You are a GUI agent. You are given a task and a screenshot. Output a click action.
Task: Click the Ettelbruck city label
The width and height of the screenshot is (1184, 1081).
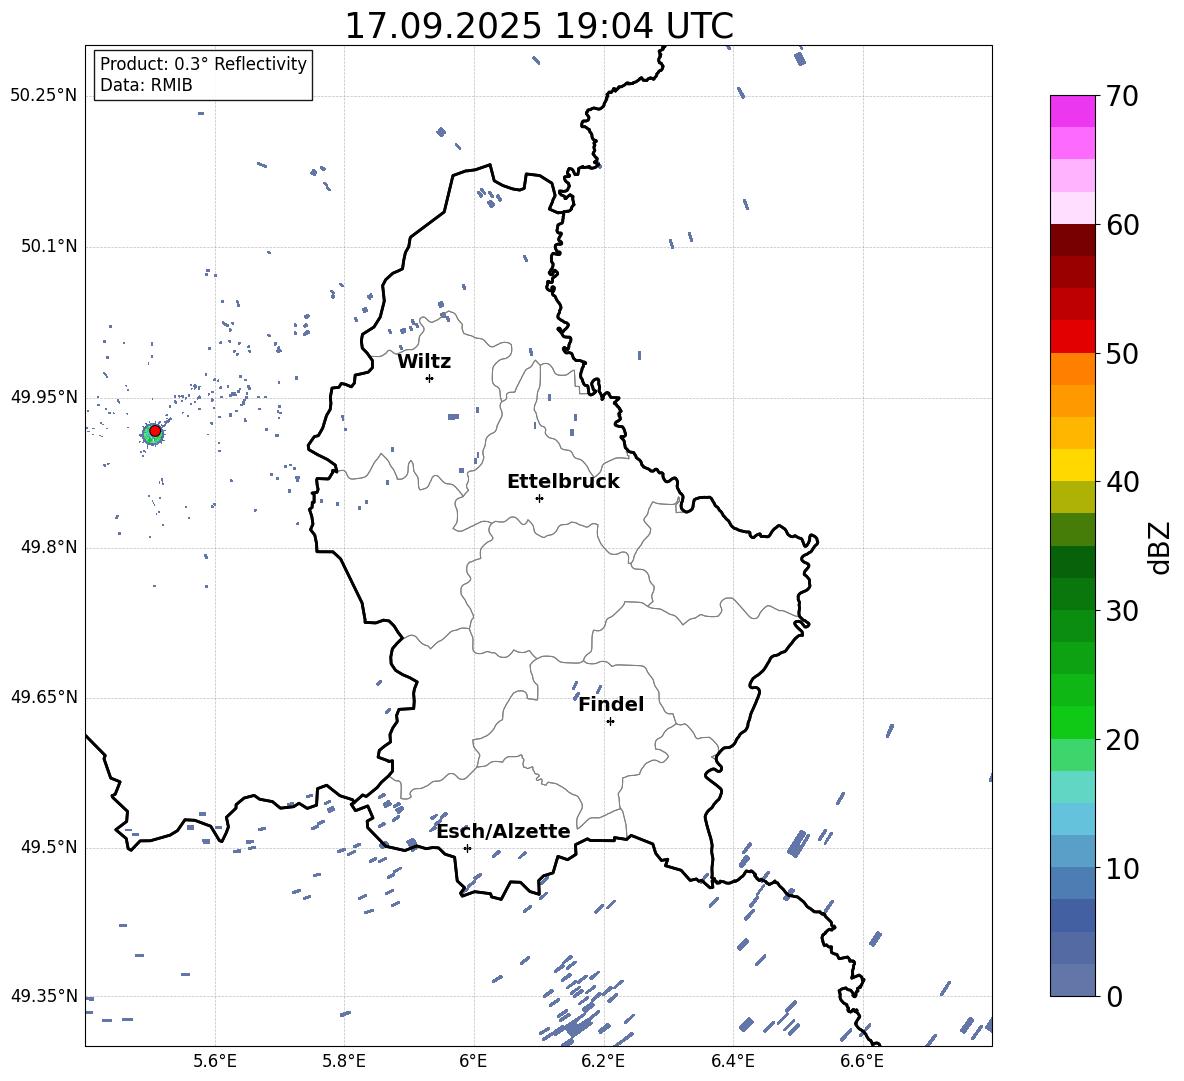click(563, 482)
